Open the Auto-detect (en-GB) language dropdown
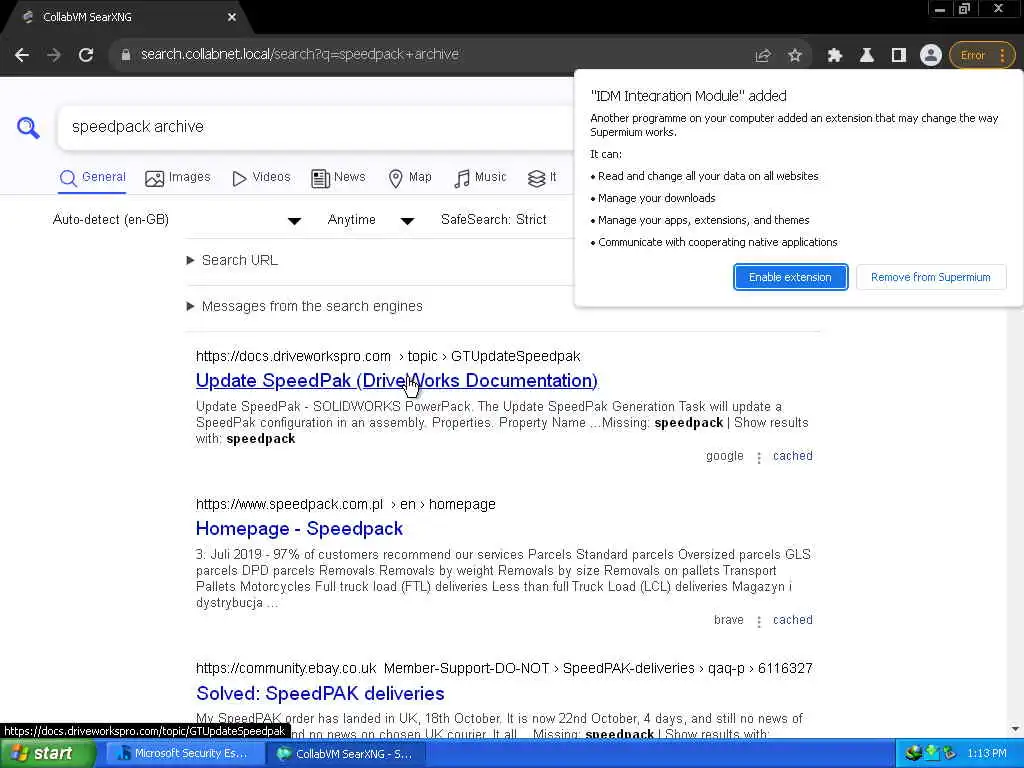The image size is (1024, 768). coord(176,220)
